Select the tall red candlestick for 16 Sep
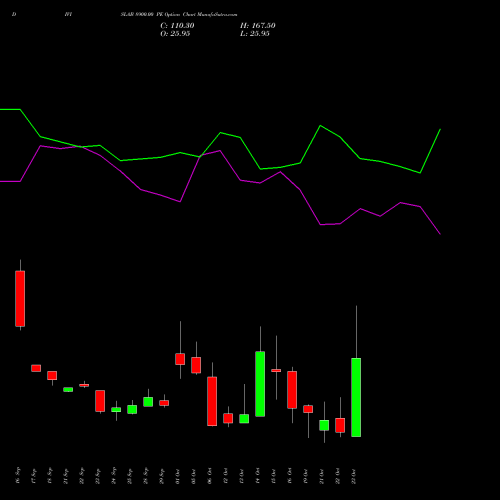The image size is (500, 500). click(x=20, y=298)
